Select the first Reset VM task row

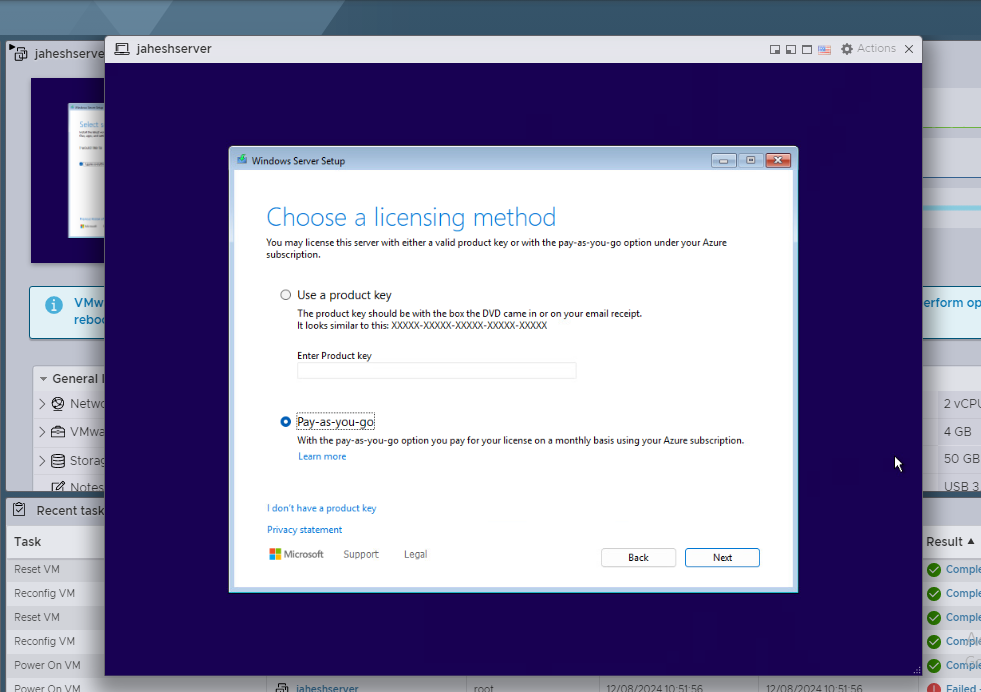click(x=56, y=569)
